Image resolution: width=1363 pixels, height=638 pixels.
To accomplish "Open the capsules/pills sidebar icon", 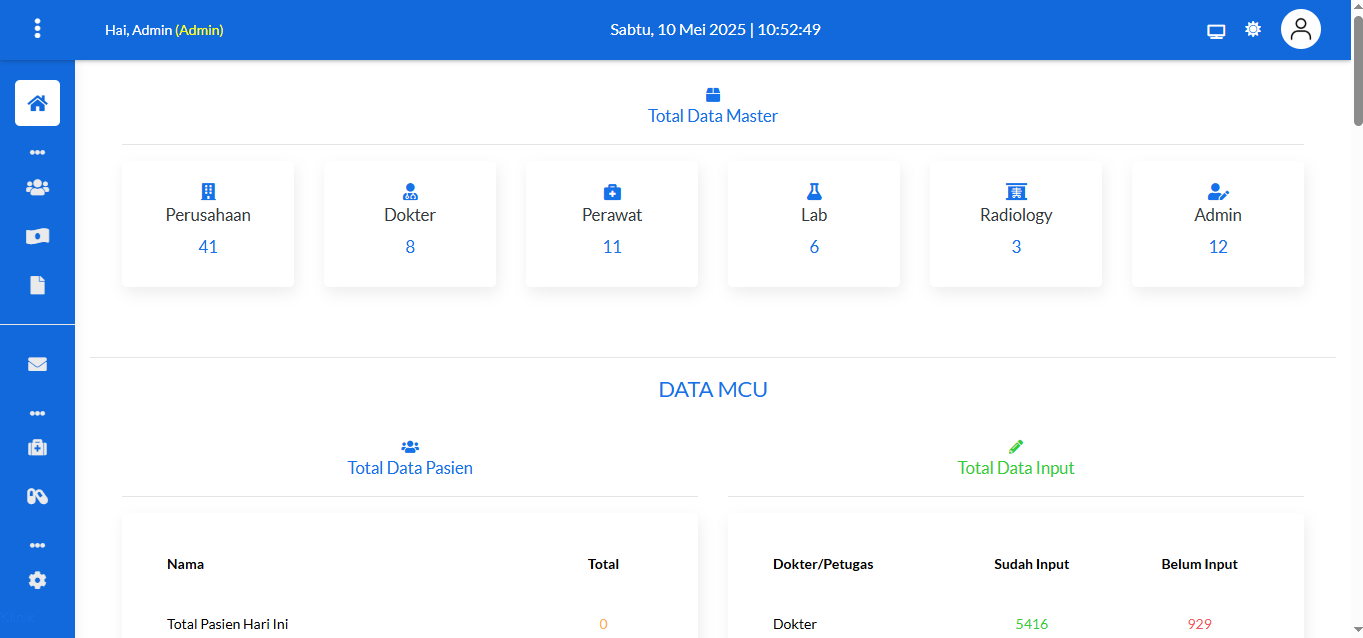I will 37,497.
